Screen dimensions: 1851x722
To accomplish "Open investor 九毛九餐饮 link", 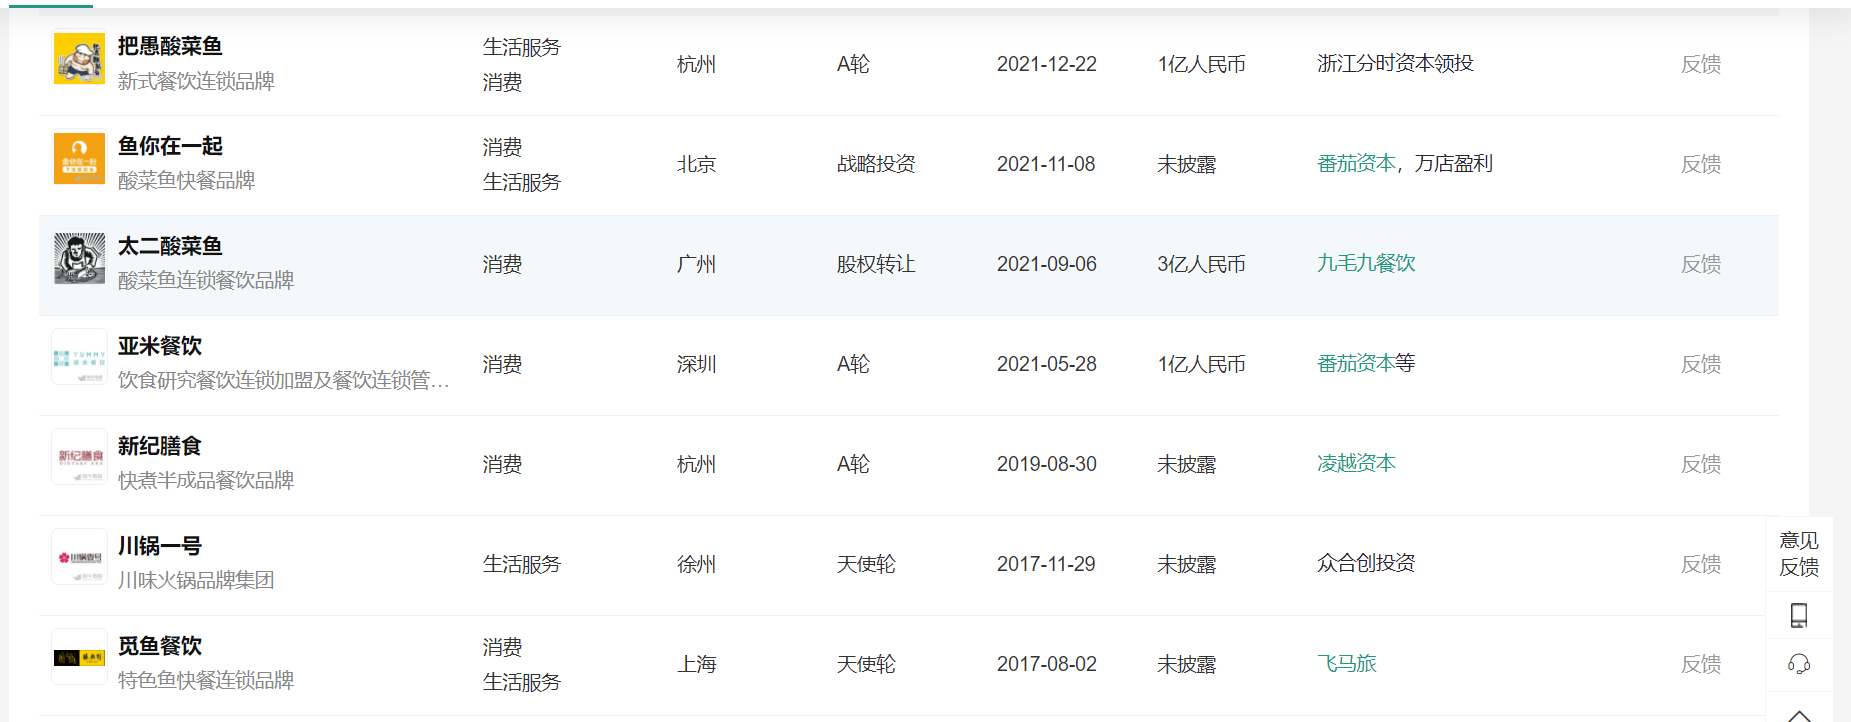I will pos(1366,263).
